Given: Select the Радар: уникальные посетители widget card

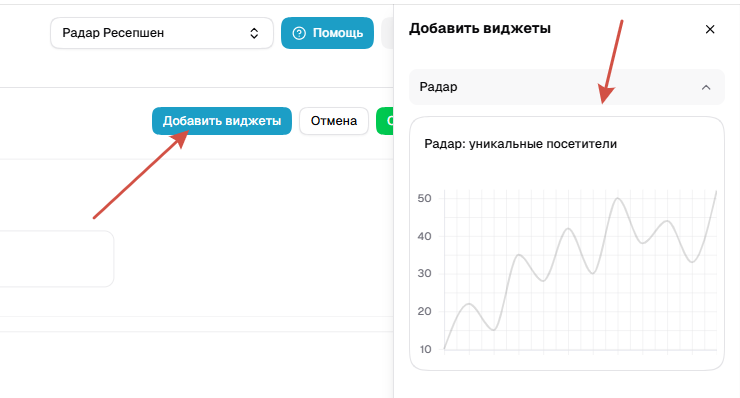Looking at the screenshot, I should pyautogui.click(x=566, y=243).
